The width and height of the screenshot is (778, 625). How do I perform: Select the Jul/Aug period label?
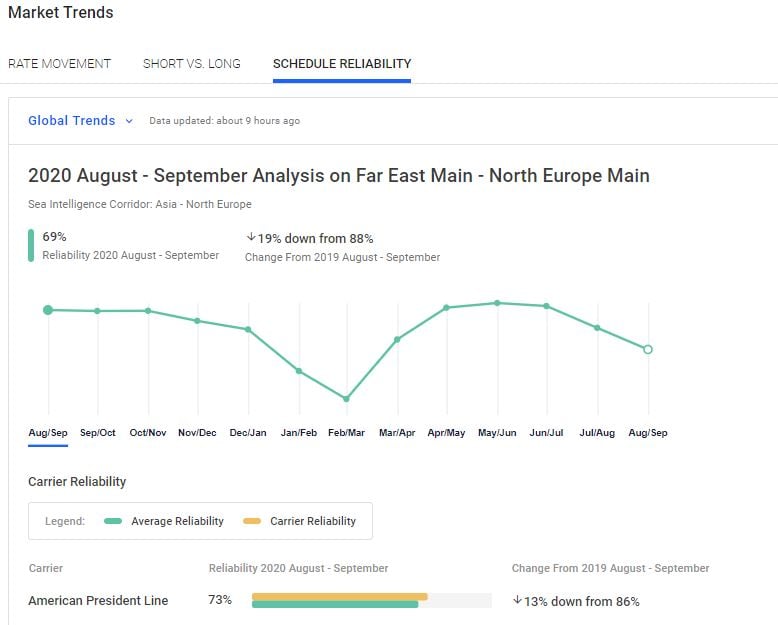597,433
